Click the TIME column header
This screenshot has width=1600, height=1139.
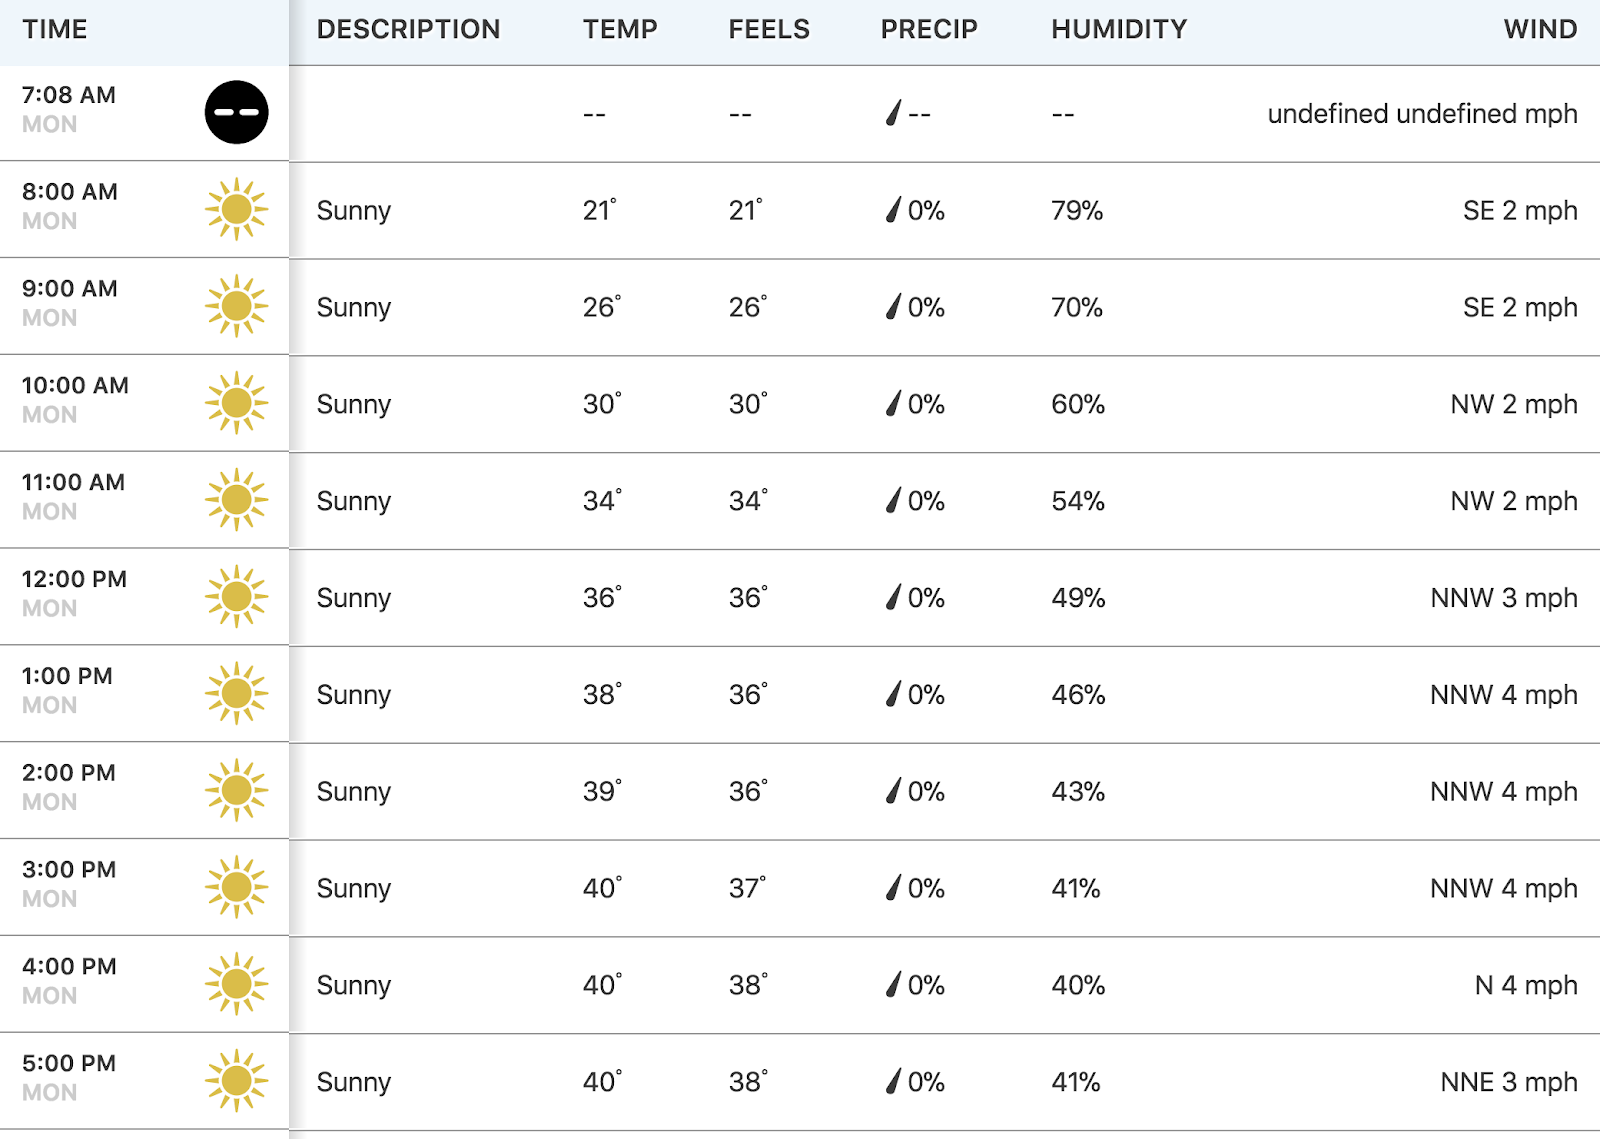[x=55, y=29]
